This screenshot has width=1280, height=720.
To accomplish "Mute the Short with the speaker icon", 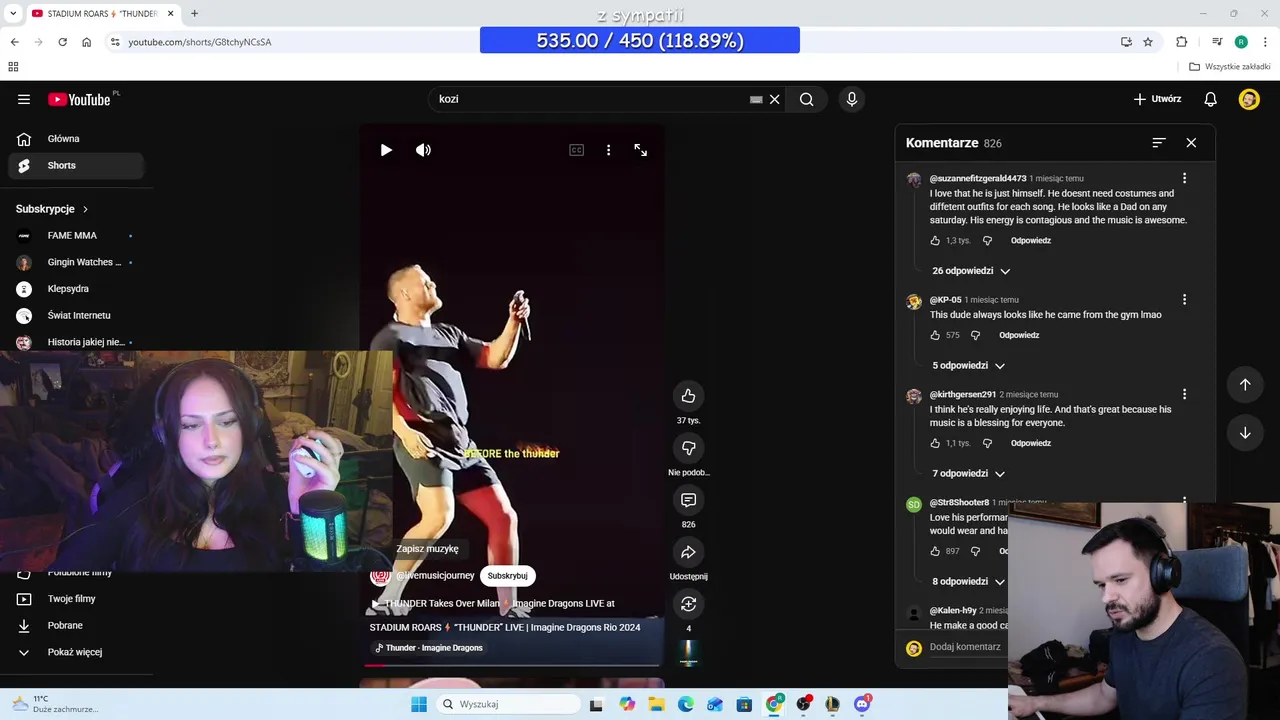I will tap(424, 150).
